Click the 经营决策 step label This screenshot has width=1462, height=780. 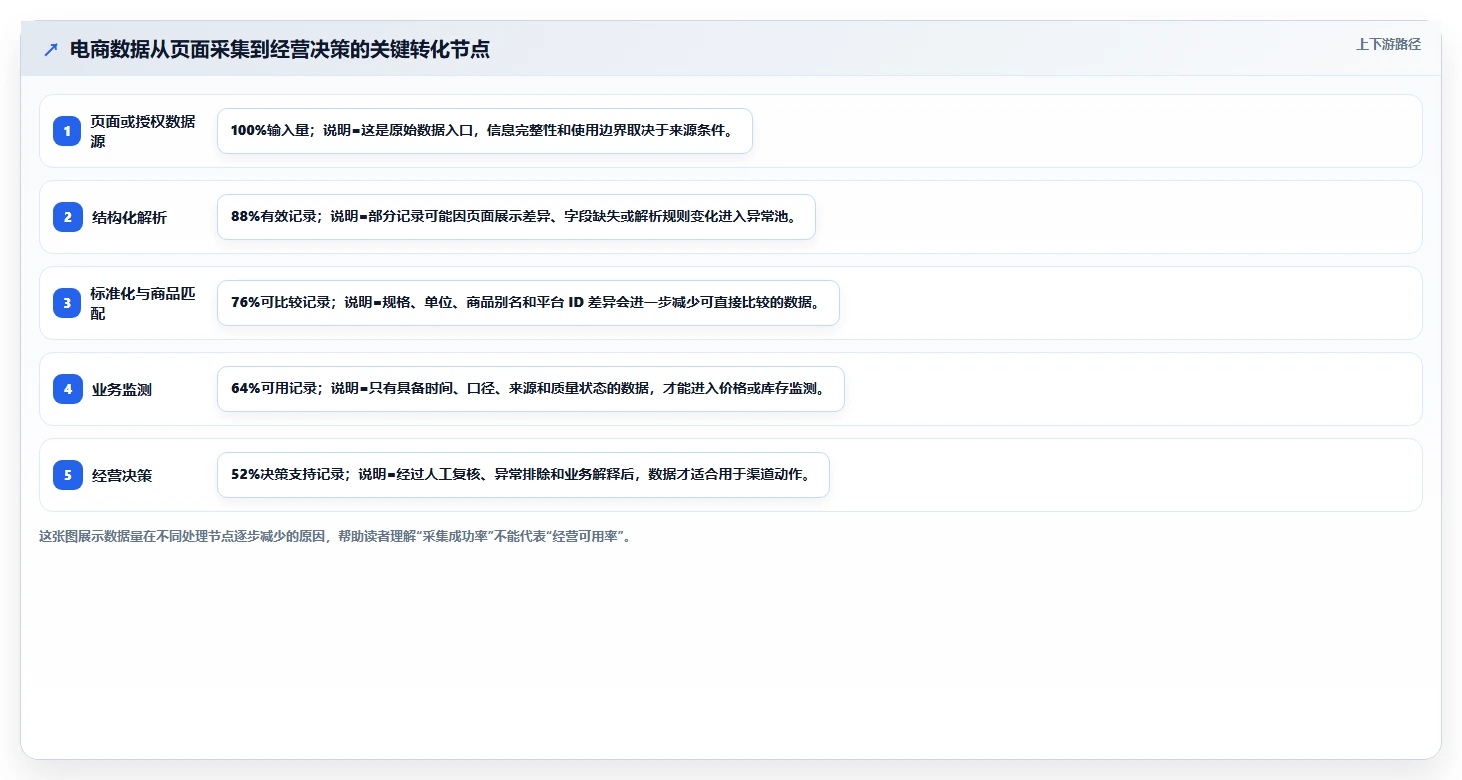122,475
